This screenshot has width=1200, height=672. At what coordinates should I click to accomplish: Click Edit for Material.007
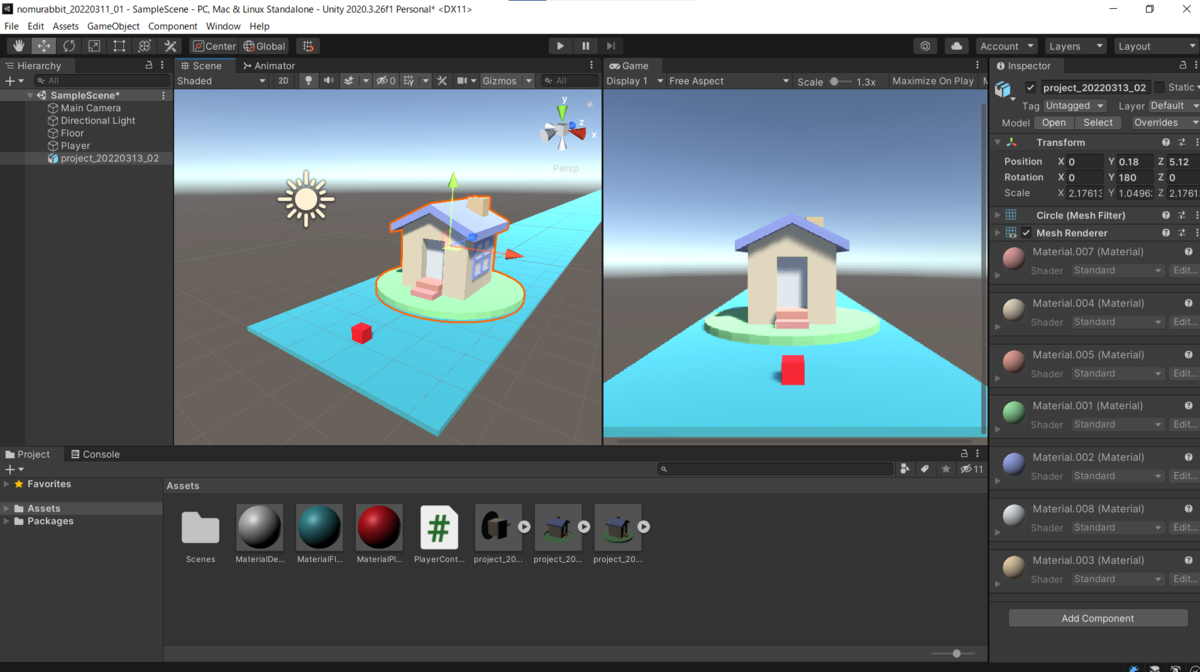[1184, 271]
